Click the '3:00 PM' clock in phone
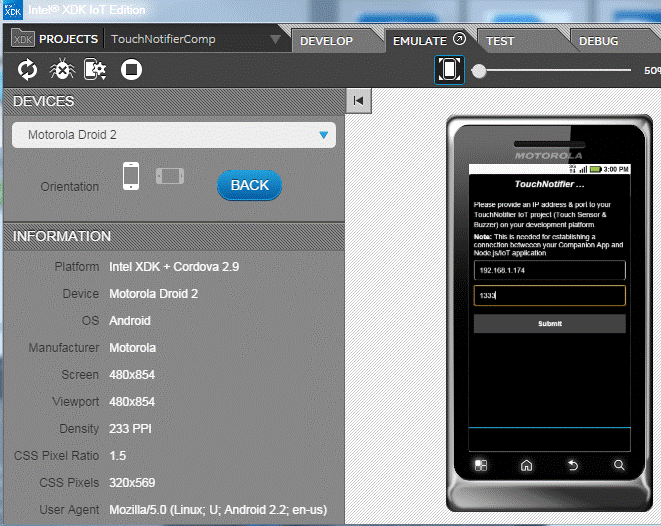This screenshot has height=526, width=661. click(x=616, y=169)
